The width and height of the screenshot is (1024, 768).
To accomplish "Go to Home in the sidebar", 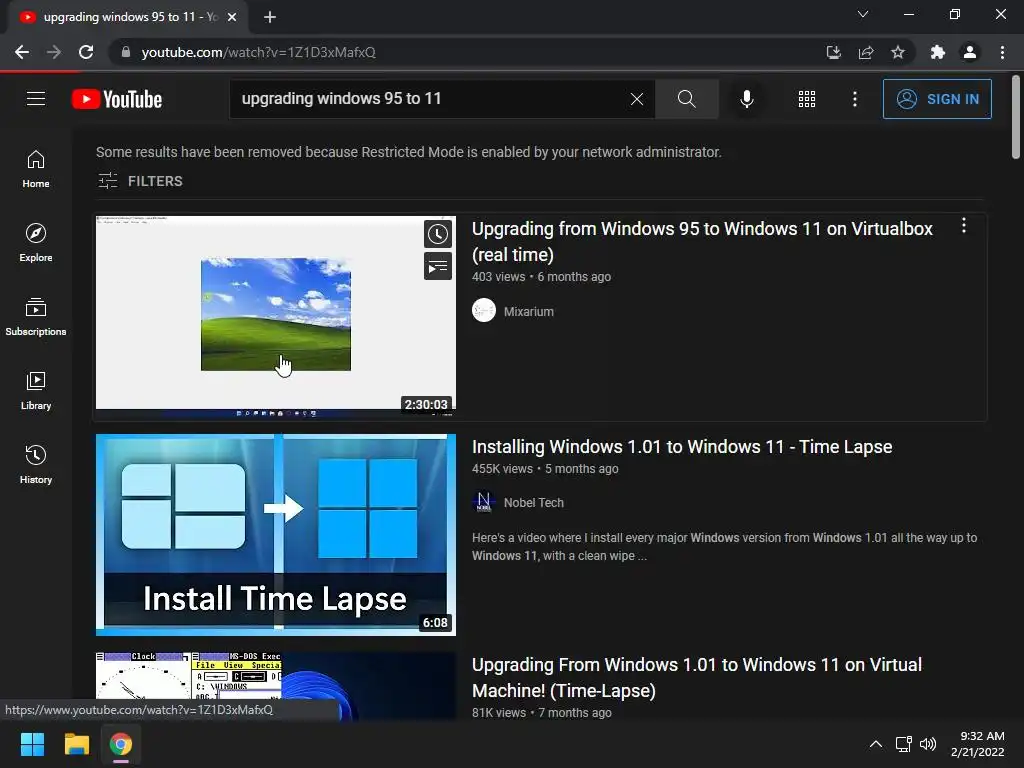I will [x=36, y=168].
